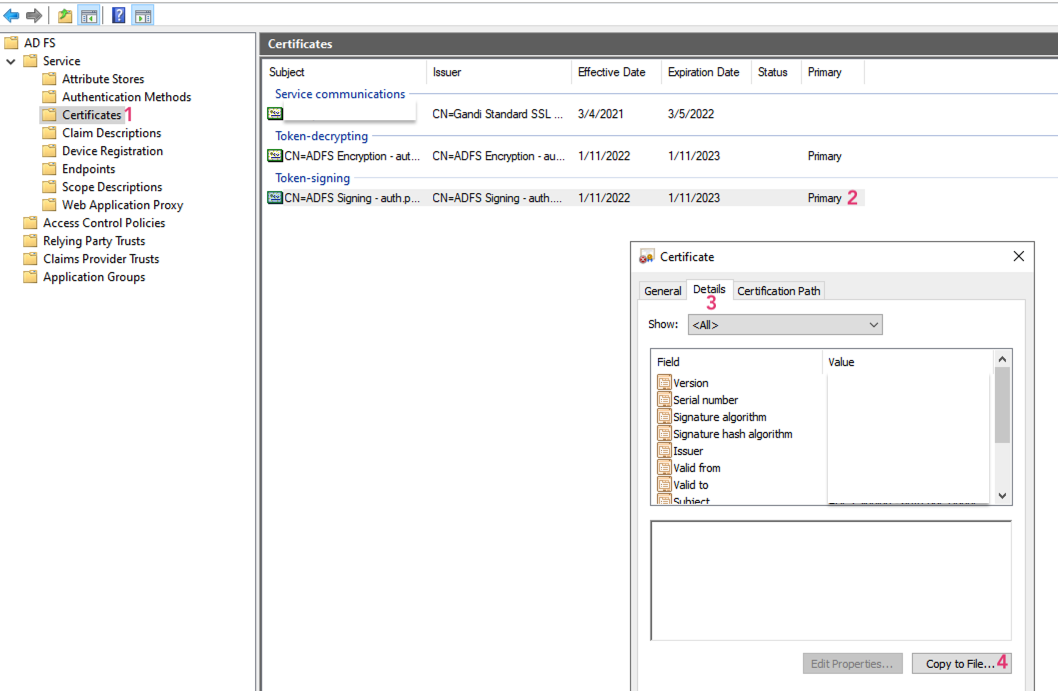Switch to the General tab
Image resolution: width=1058 pixels, height=691 pixels.
coord(662,290)
